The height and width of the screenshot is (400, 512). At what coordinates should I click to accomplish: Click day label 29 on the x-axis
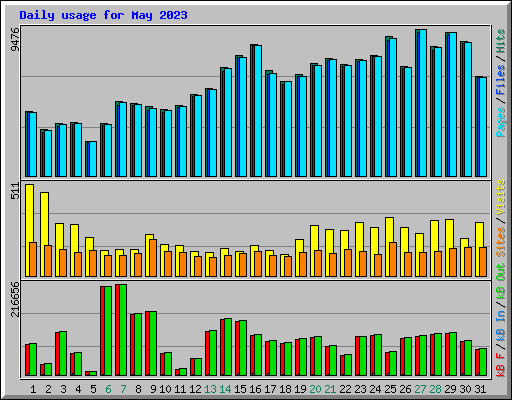pyautogui.click(x=450, y=389)
